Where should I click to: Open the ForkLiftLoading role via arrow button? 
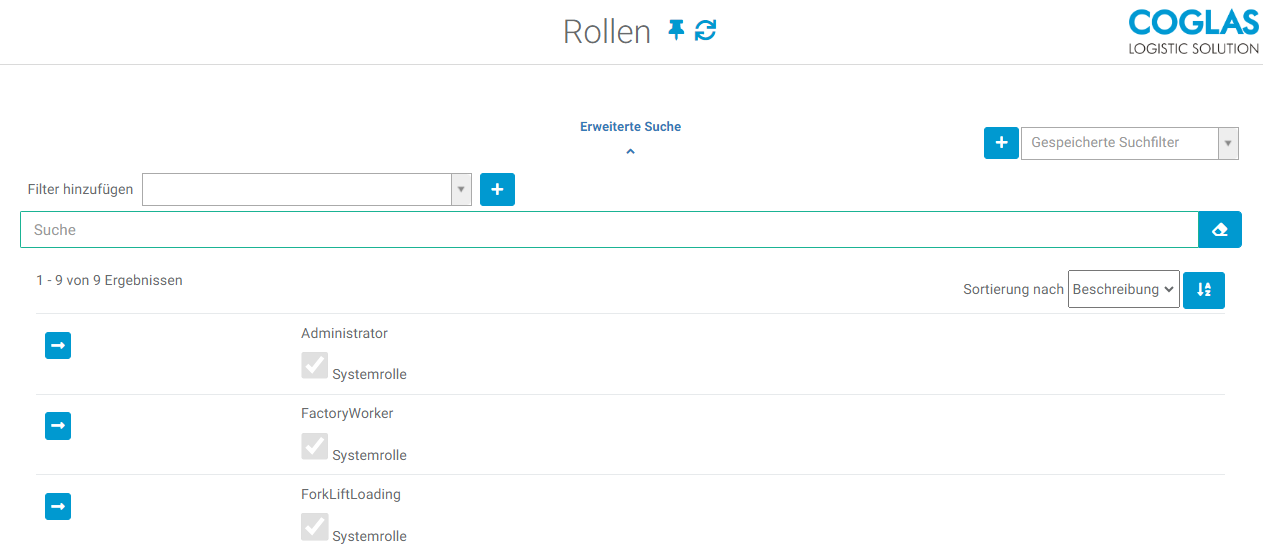point(58,507)
